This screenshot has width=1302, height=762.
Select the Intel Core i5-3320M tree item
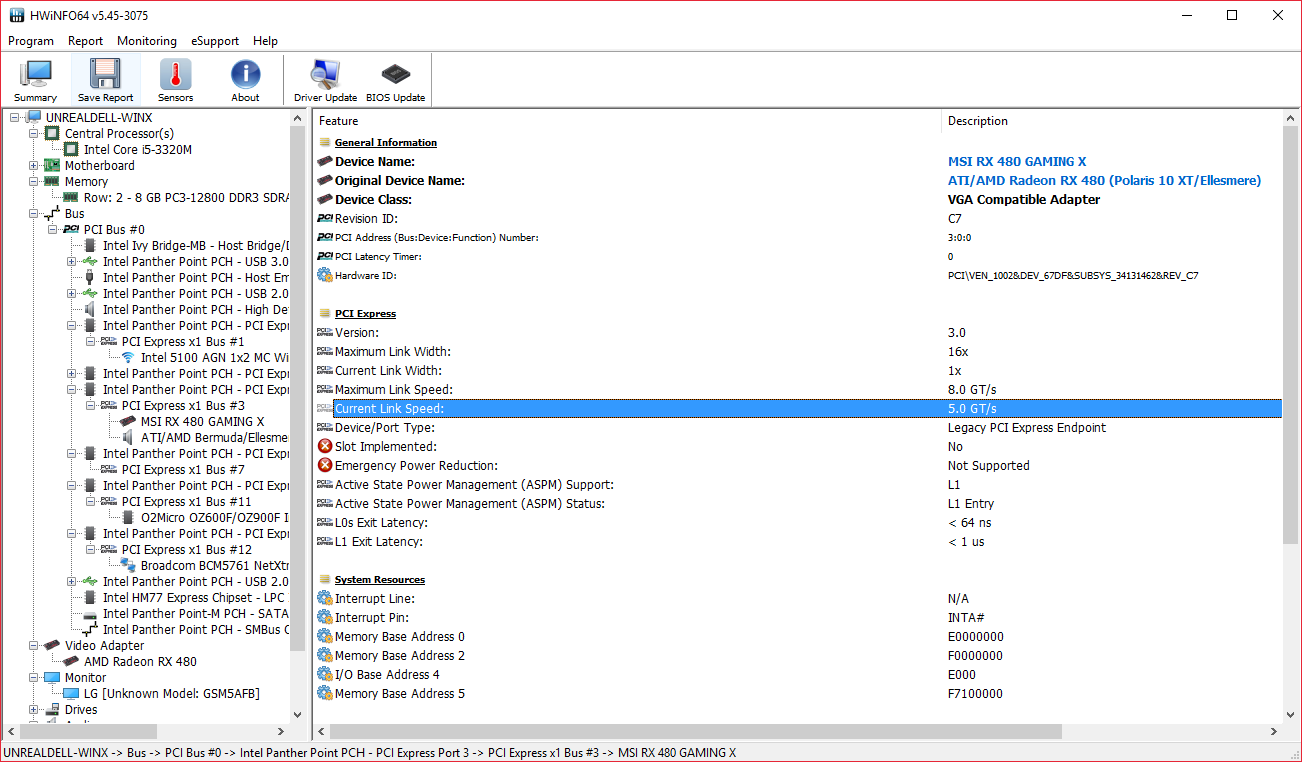[138, 149]
